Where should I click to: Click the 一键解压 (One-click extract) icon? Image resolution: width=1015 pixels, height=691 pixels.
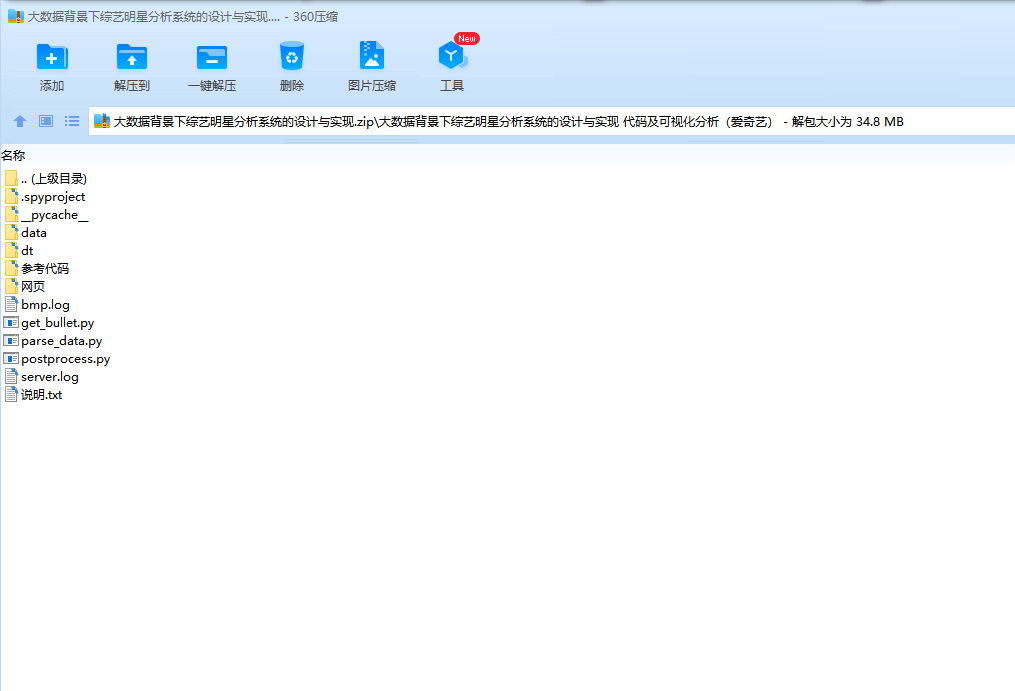tap(212, 57)
